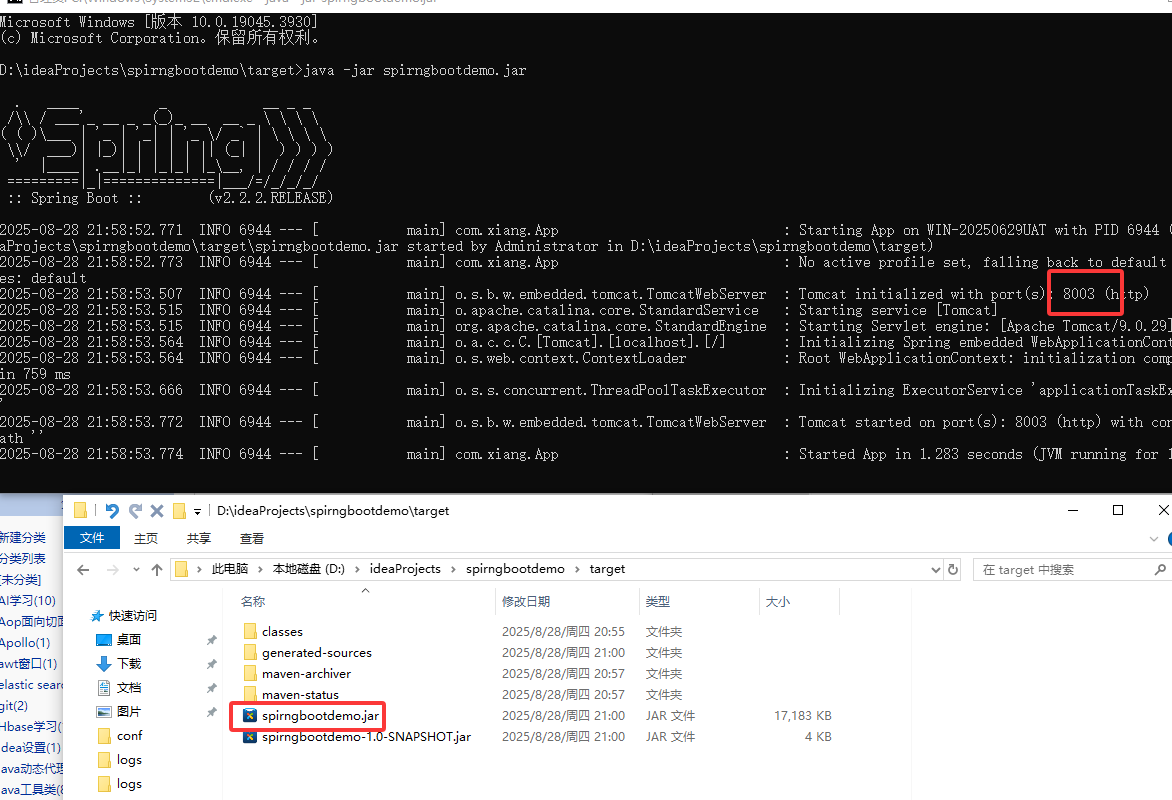
Task: Switch to the 共享 ribbon tab
Action: [x=199, y=538]
